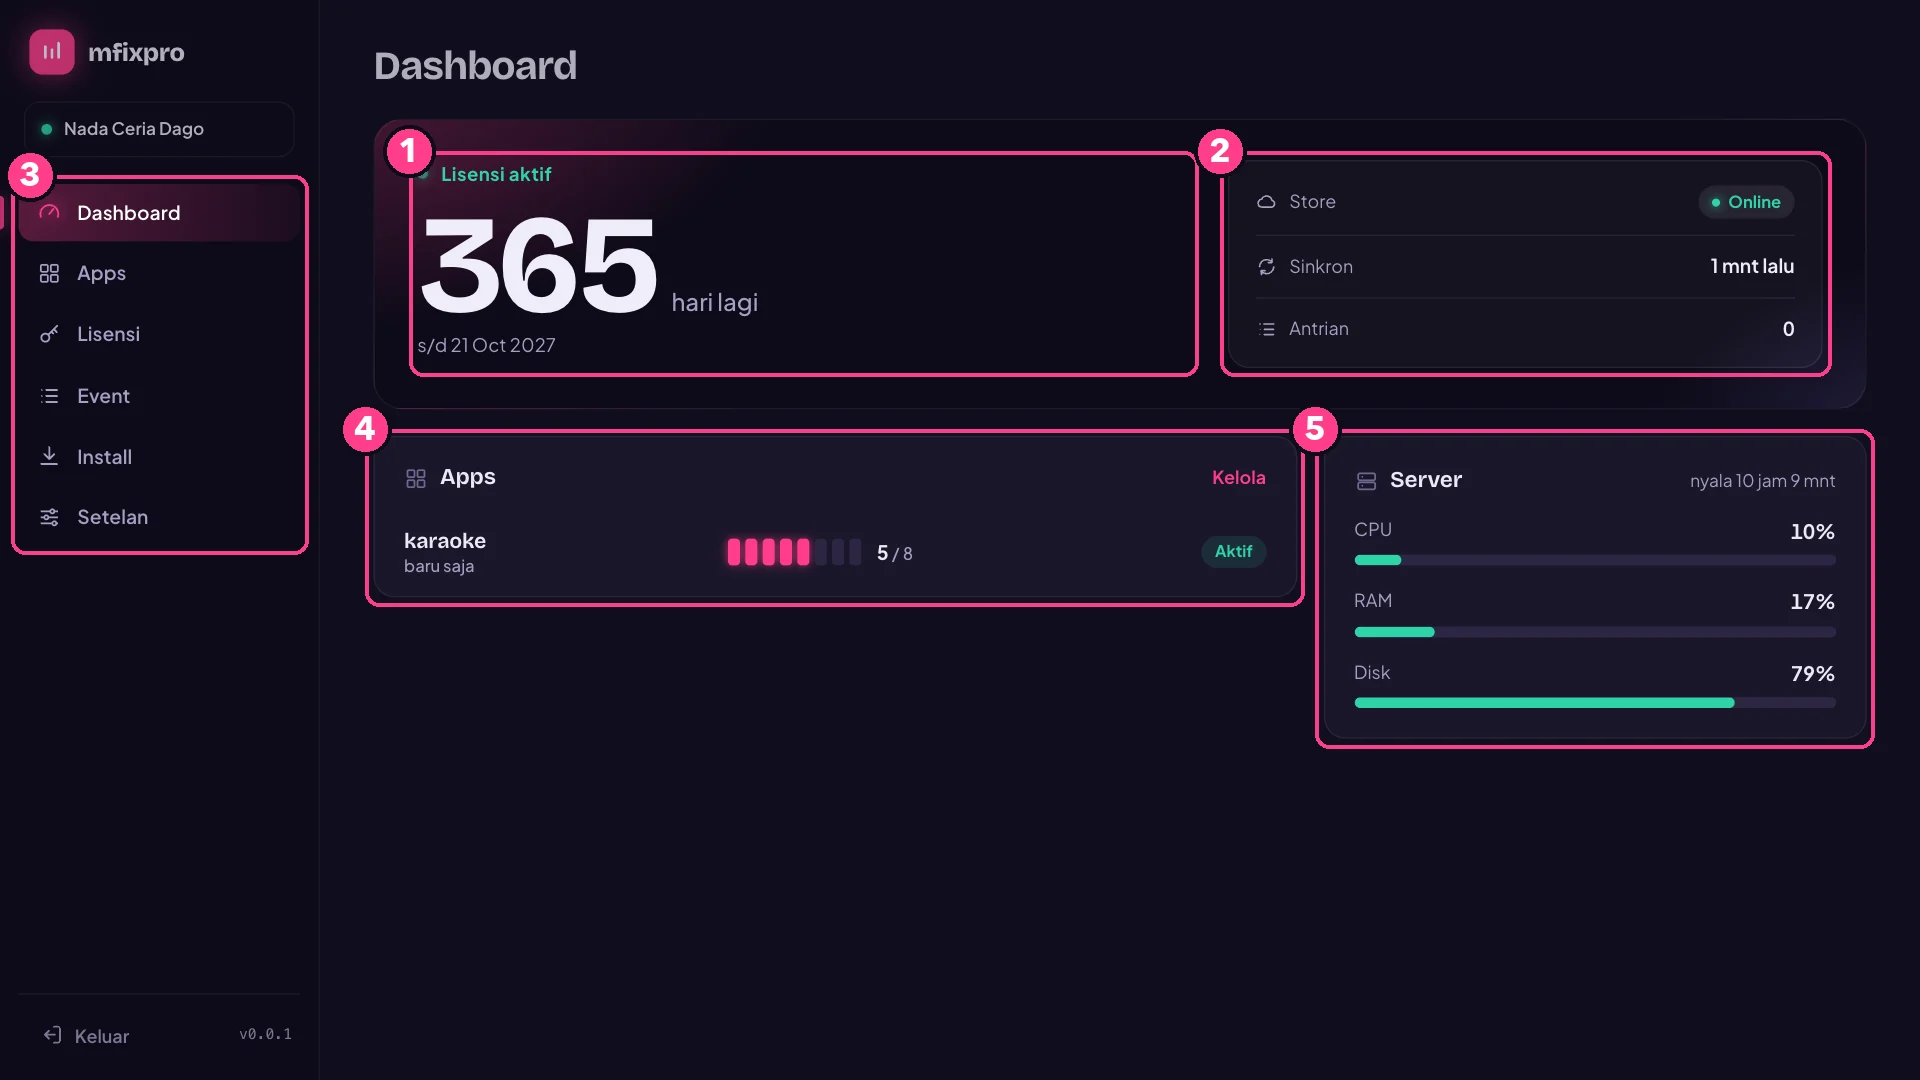Click the karaoke app name

444,541
